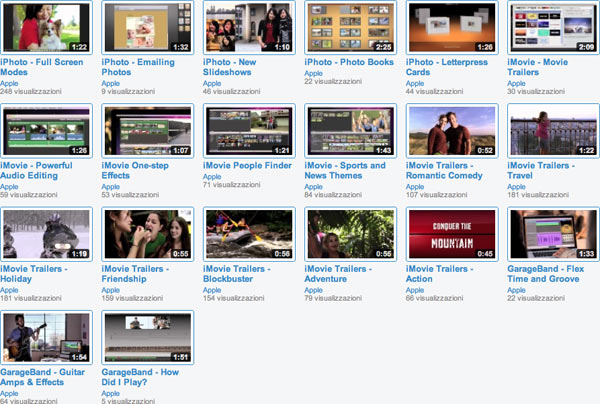Open the iMovie Trailers - Holiday thumbnail
600x404 pixels.
[46, 234]
